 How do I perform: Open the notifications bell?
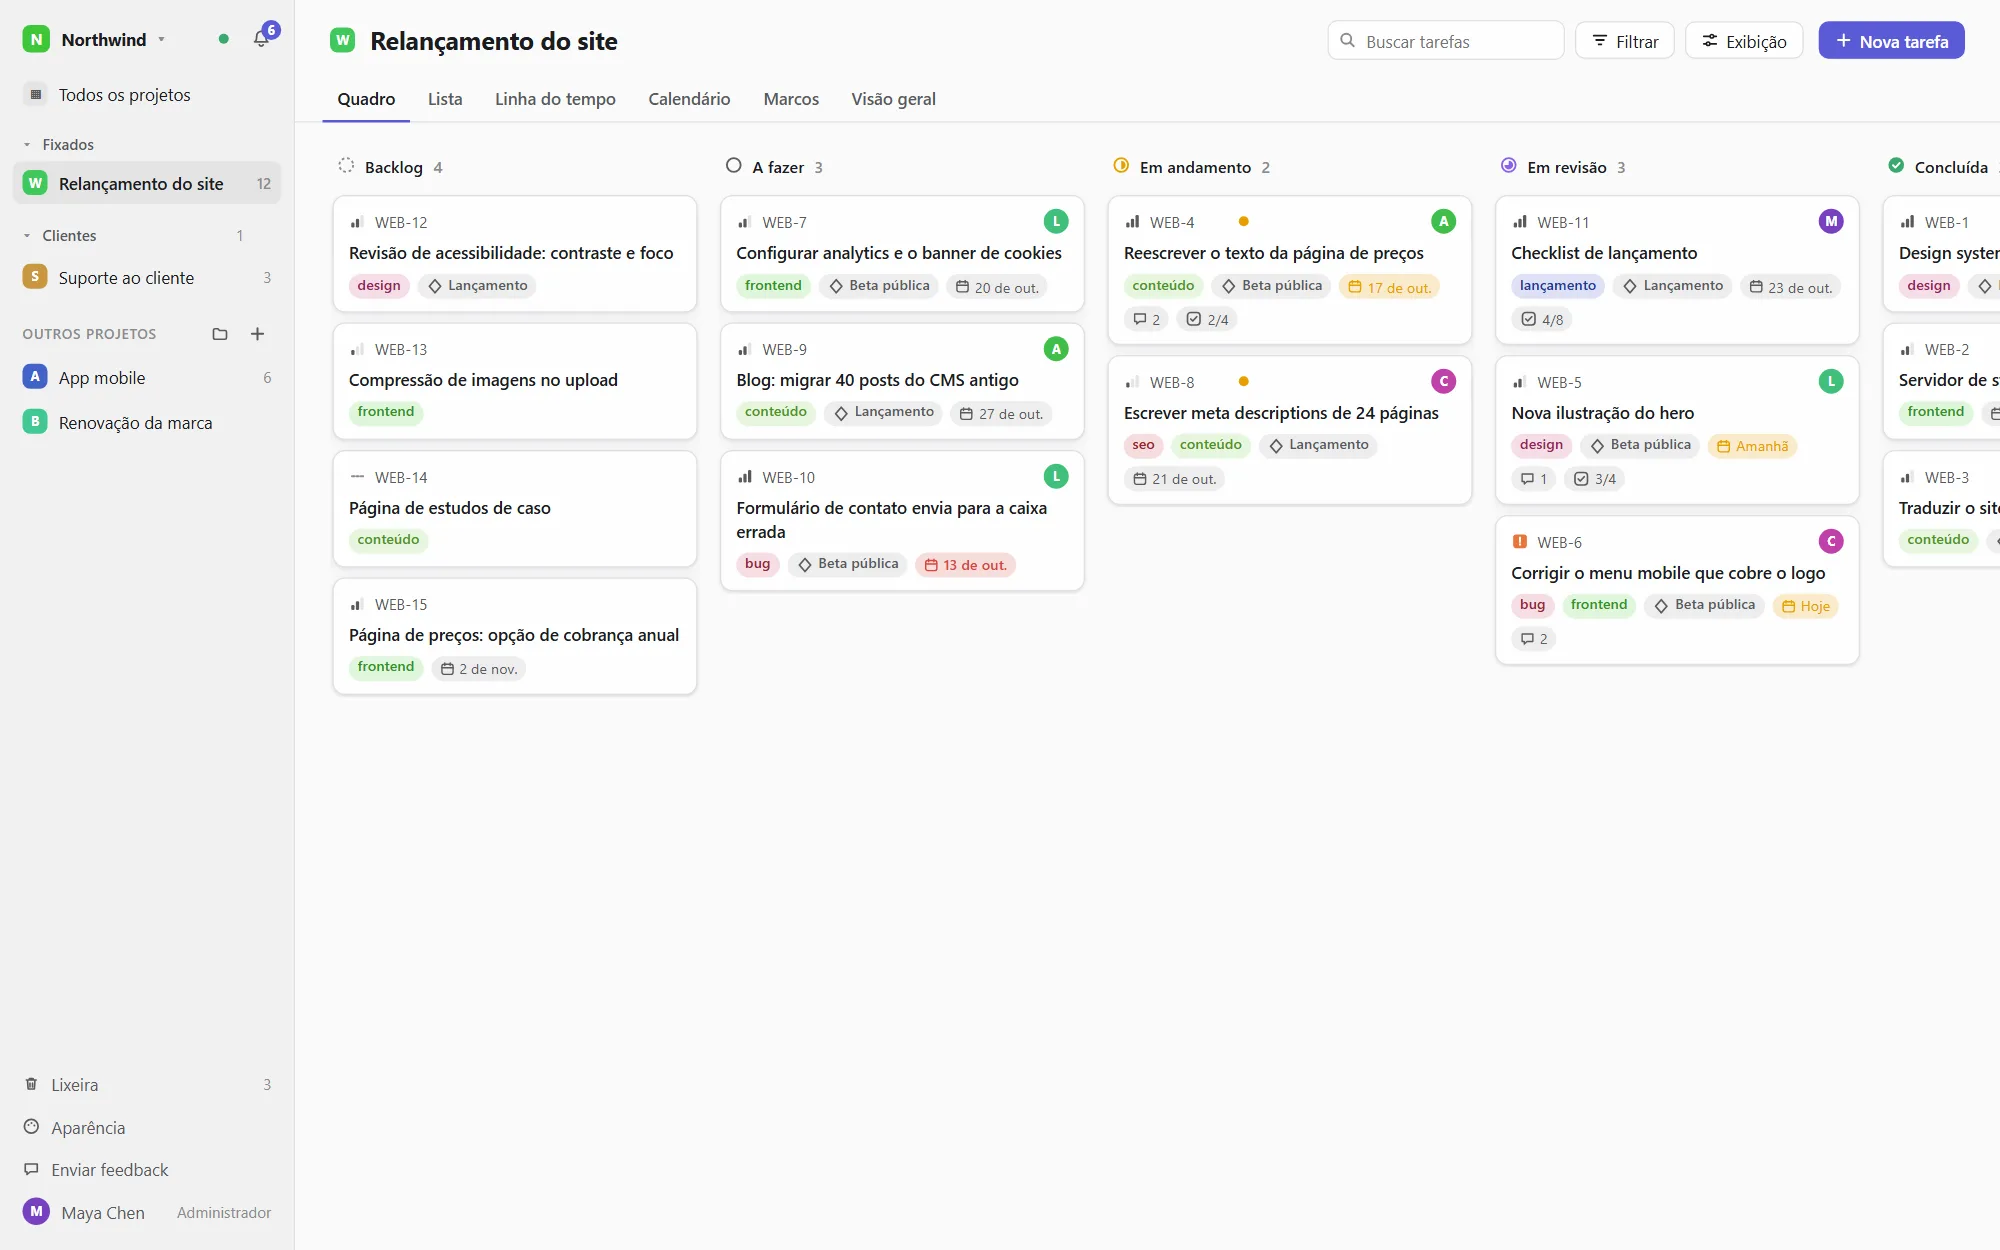[x=262, y=39]
